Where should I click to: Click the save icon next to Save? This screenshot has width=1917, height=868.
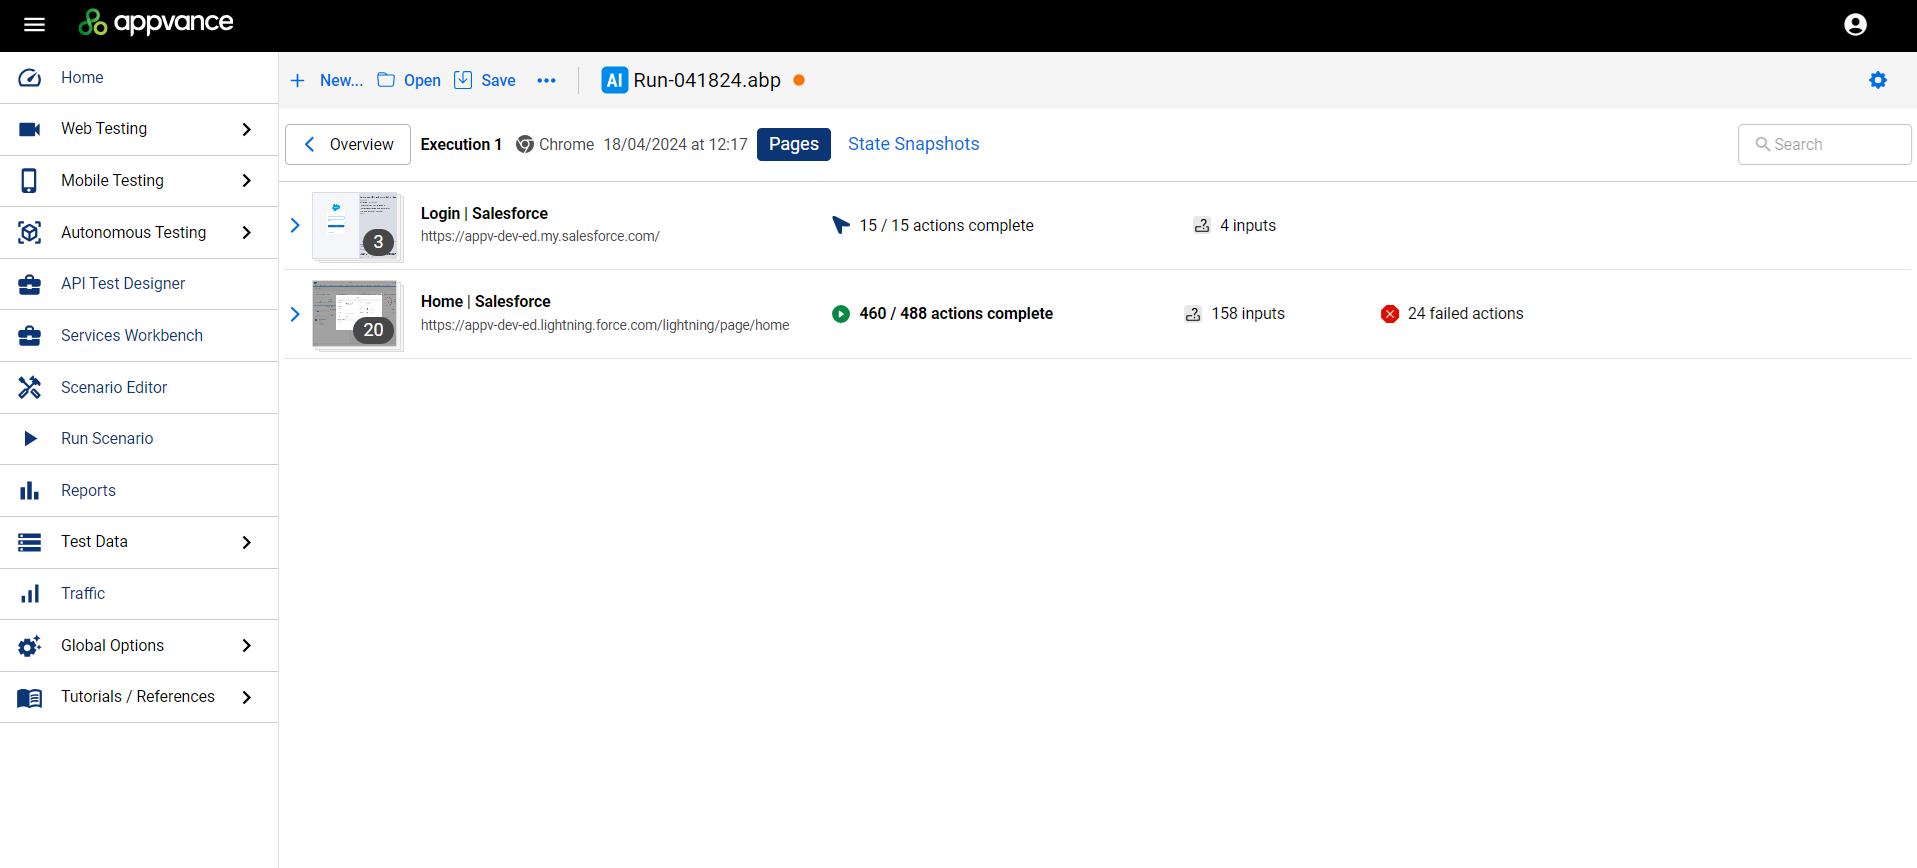463,80
